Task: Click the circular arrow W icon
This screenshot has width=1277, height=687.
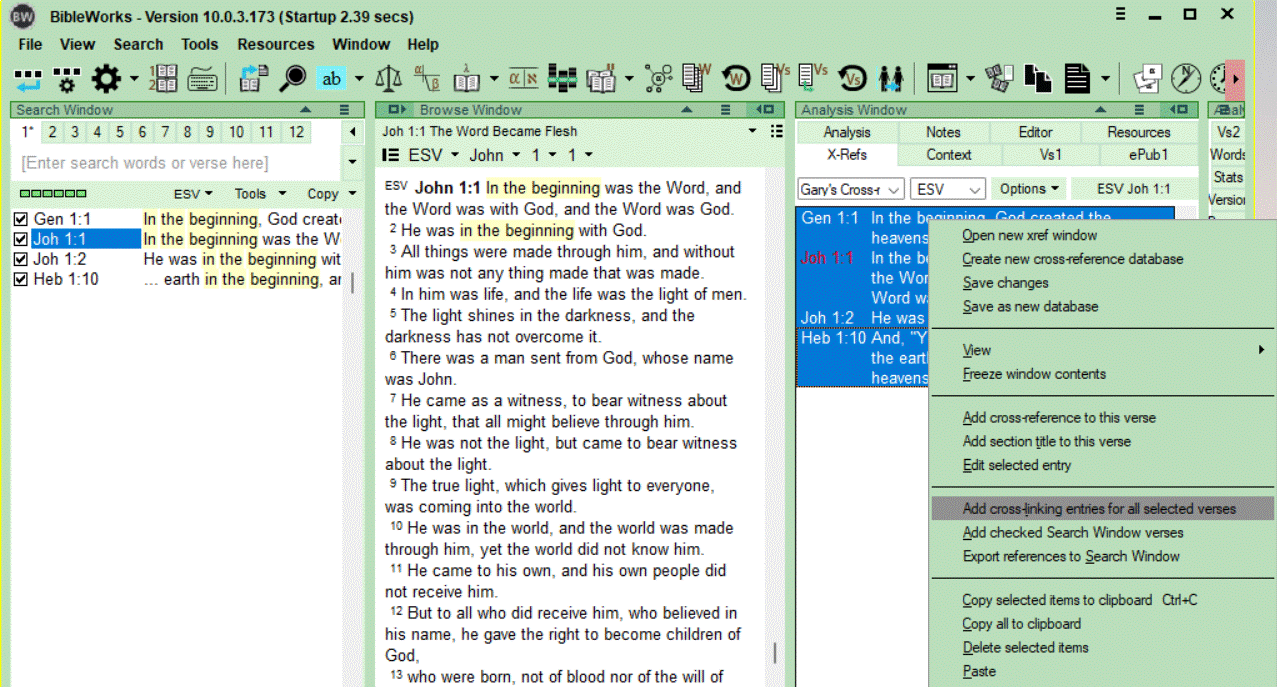Action: 735,78
